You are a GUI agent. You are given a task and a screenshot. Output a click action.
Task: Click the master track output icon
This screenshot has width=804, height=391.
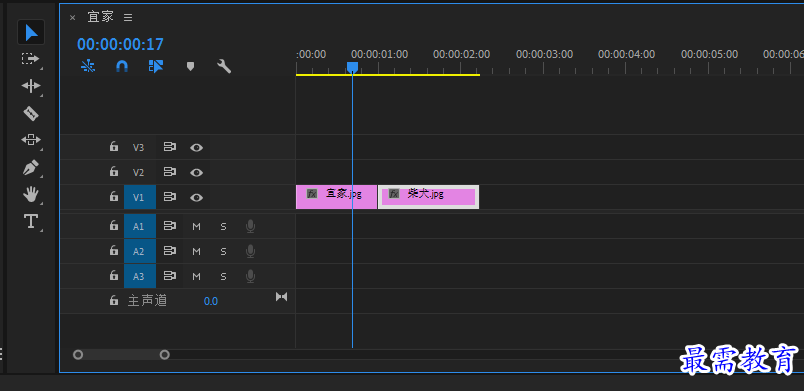pos(282,297)
